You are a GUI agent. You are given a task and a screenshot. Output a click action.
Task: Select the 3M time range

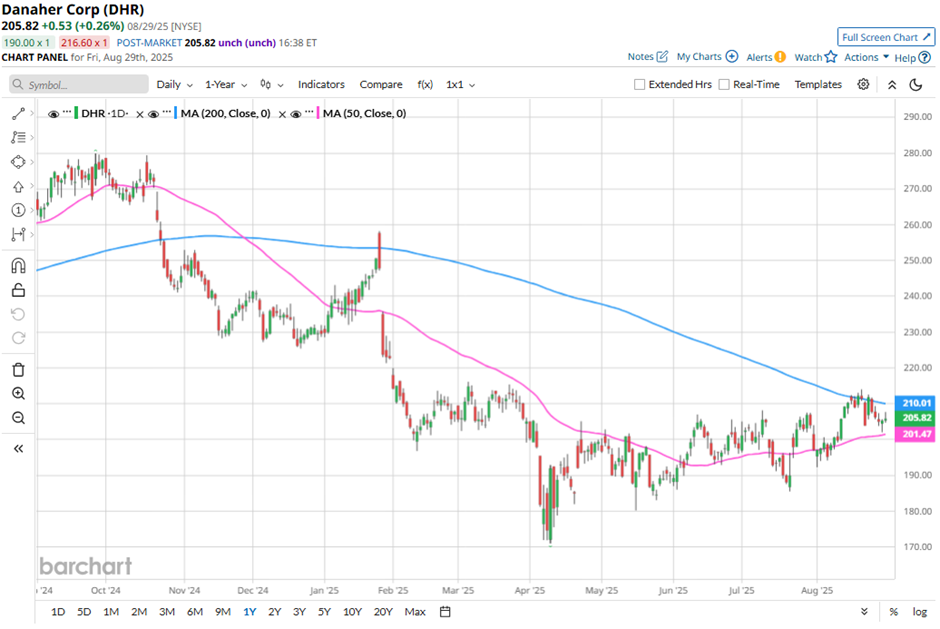167,612
